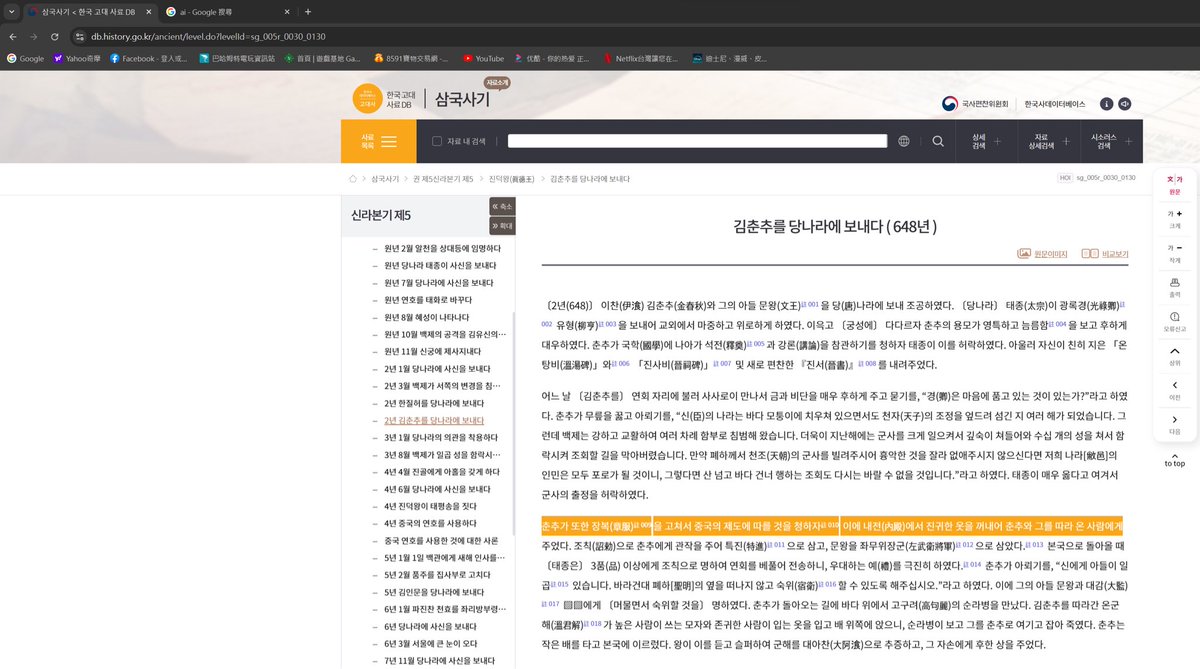This screenshot has height=669, width=1200.
Task: Open footnote 012 after 좌무위장군
Action: tap(966, 544)
